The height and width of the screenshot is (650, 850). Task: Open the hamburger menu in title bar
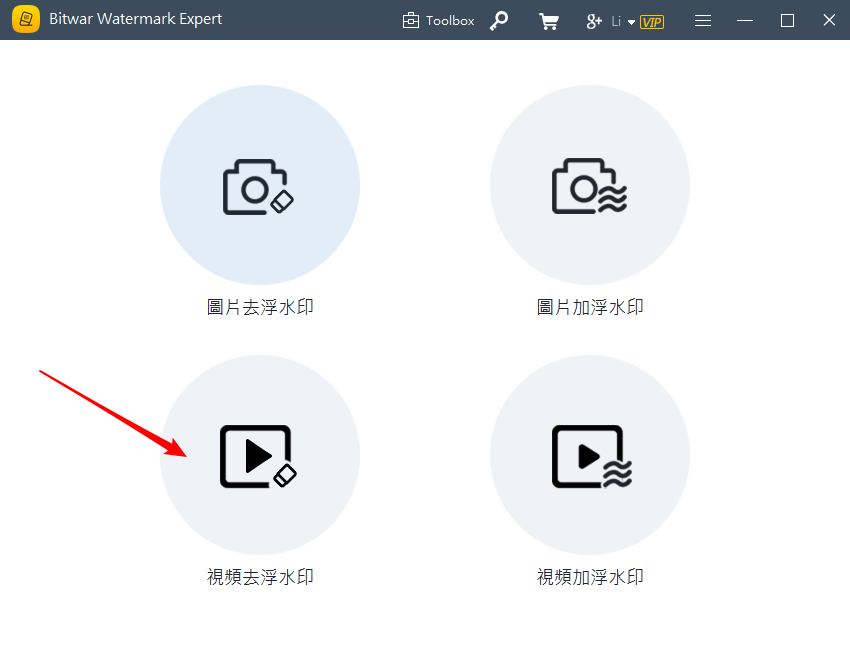coord(703,21)
